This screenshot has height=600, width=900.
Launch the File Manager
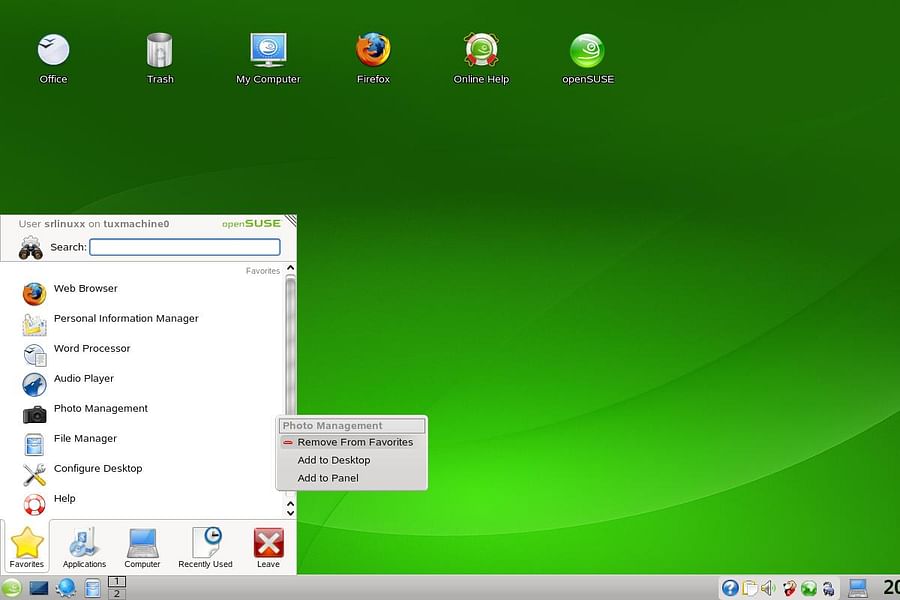(85, 438)
